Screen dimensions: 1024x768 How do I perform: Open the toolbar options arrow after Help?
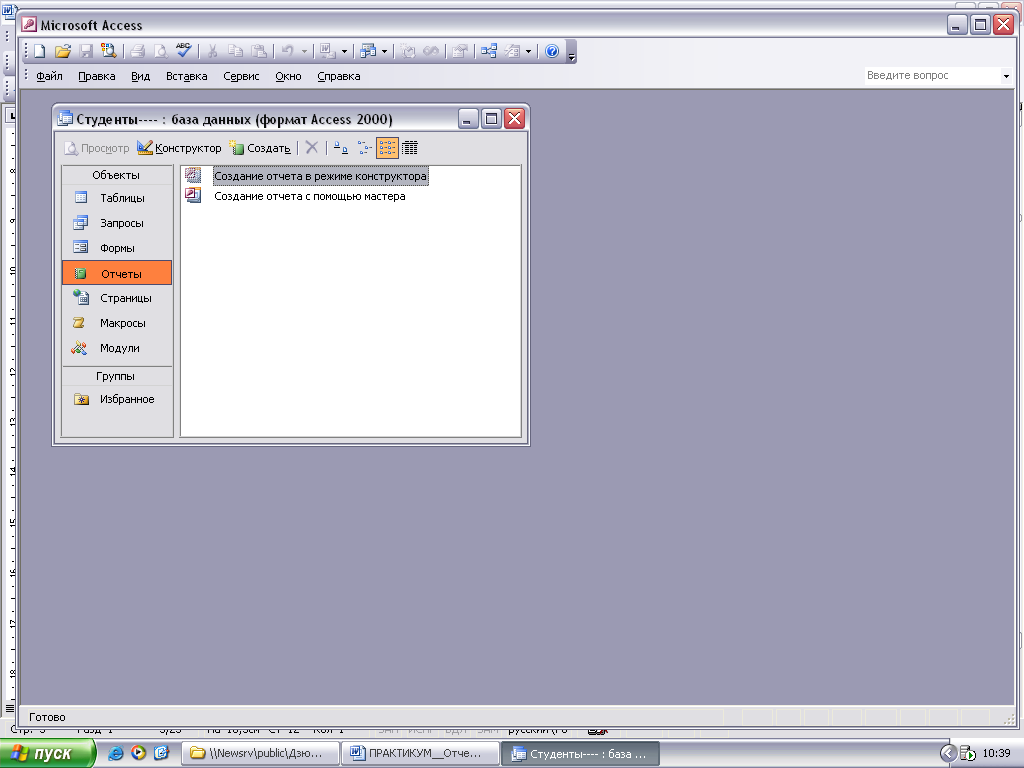[x=571, y=52]
